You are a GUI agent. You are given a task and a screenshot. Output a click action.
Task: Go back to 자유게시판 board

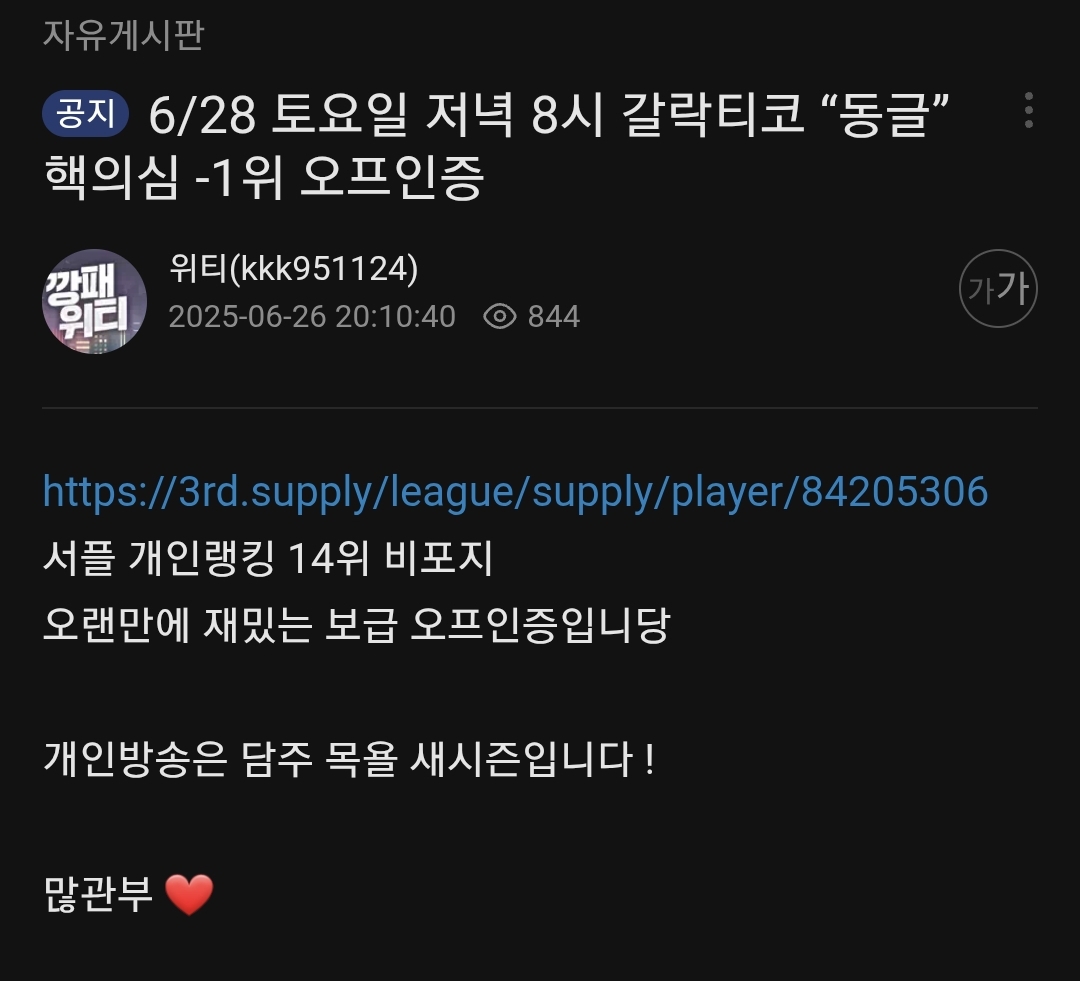point(123,34)
